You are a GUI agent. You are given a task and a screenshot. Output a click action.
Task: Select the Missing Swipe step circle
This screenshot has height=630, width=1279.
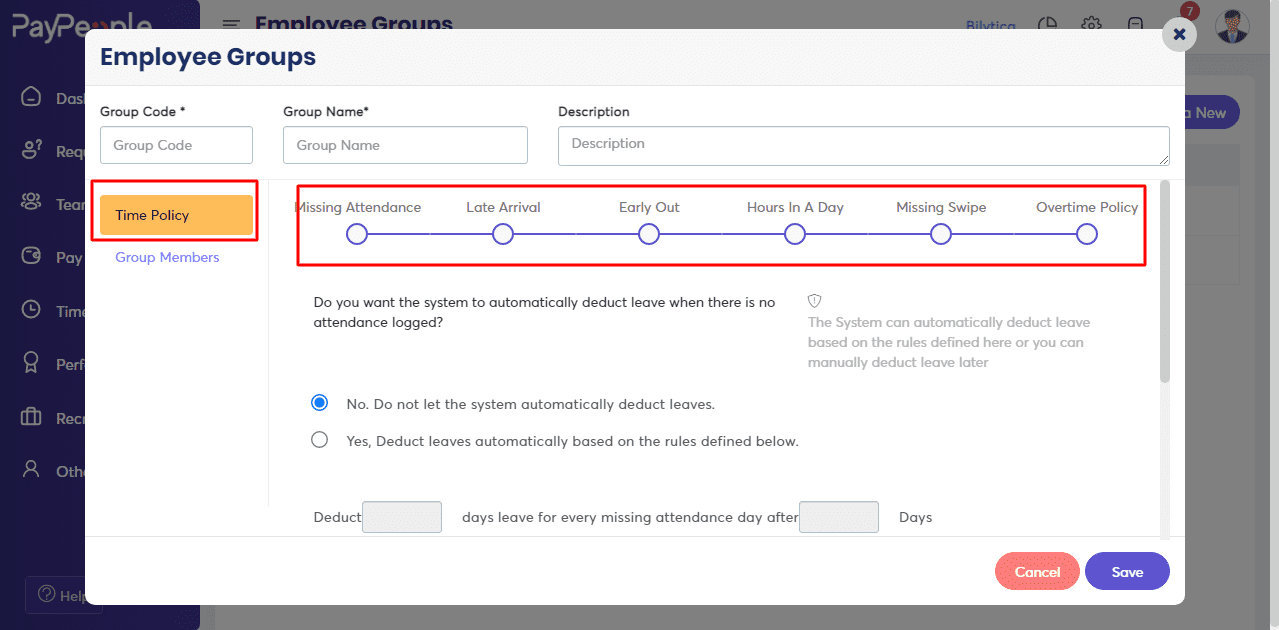[x=941, y=234]
